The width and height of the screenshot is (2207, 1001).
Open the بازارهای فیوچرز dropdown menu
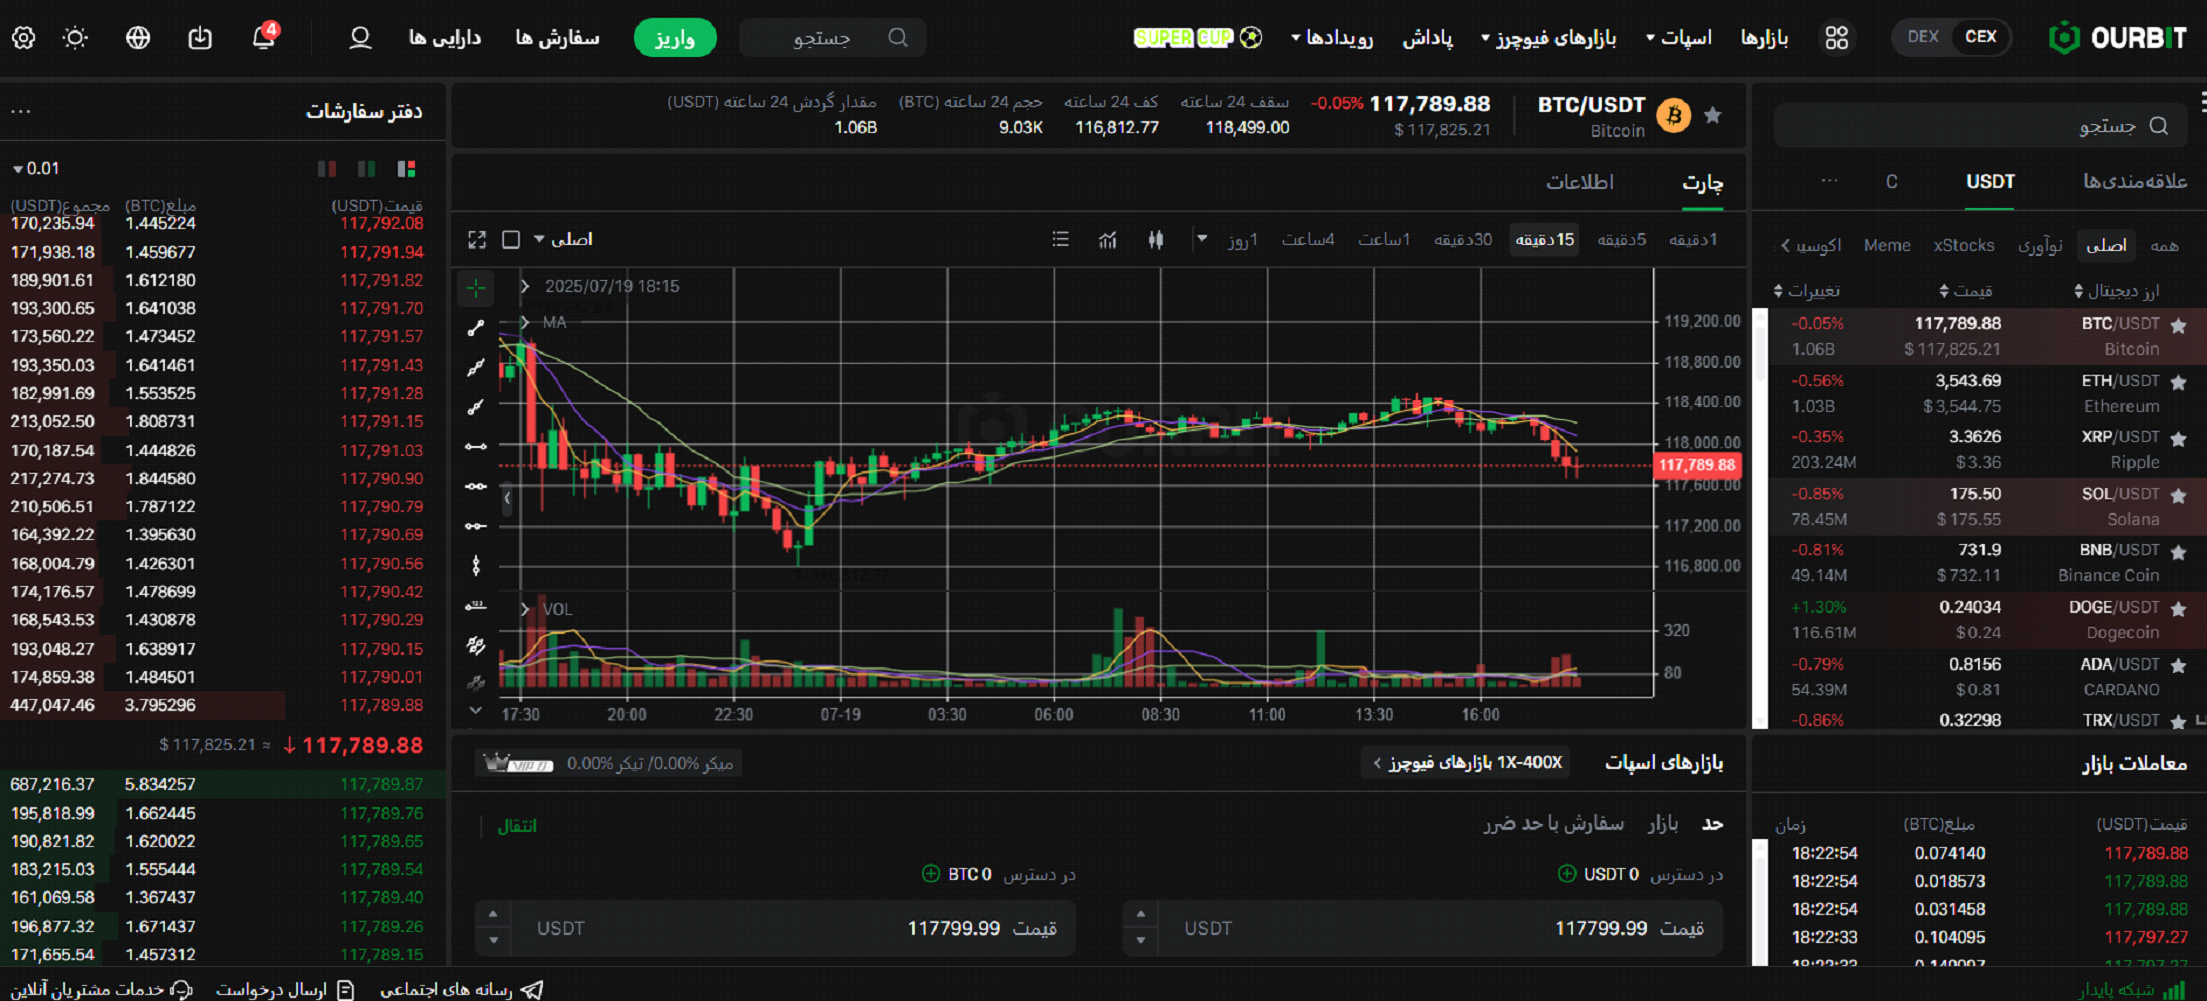coord(1548,38)
